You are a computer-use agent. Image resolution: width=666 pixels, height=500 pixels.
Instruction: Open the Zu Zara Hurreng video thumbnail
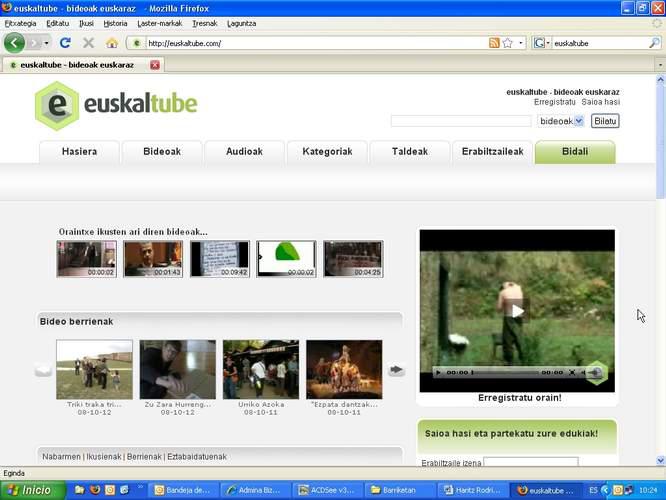click(x=178, y=369)
